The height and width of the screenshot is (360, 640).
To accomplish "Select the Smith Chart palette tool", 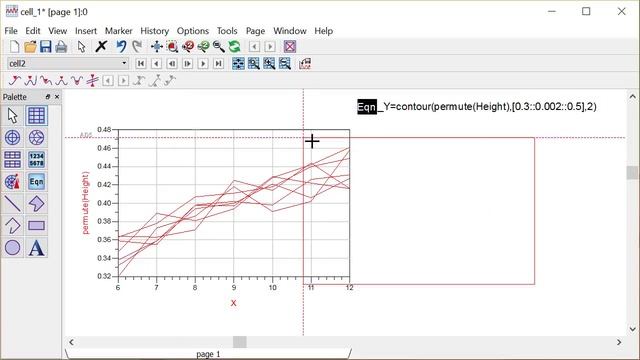I will point(36,138).
